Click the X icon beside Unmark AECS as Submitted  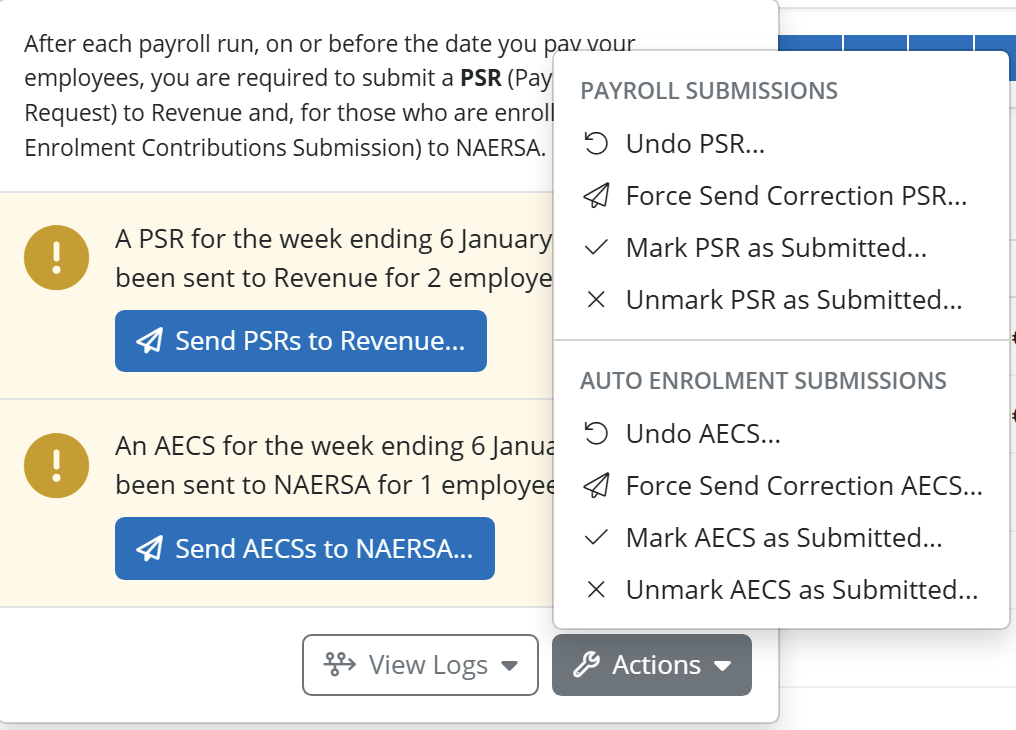pos(595,589)
